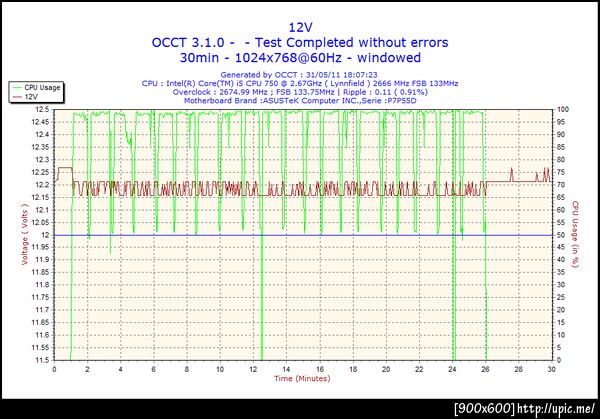
Task: Click the green CPU Usage legend line swatch
Action: click(x=17, y=88)
